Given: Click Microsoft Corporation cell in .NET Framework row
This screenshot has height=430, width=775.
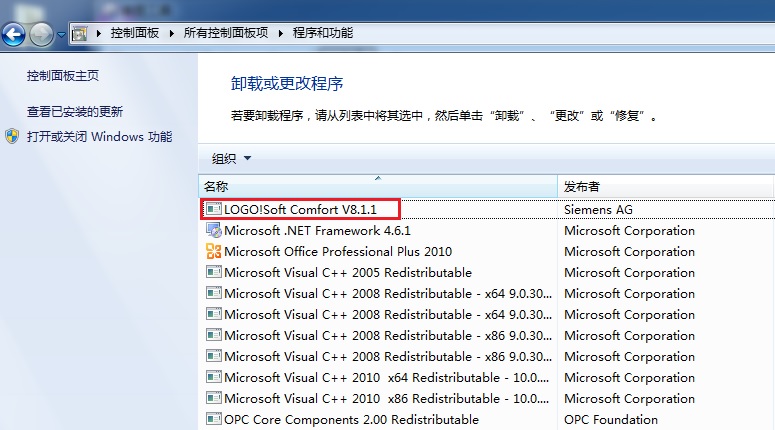Looking at the screenshot, I should click(629, 231).
